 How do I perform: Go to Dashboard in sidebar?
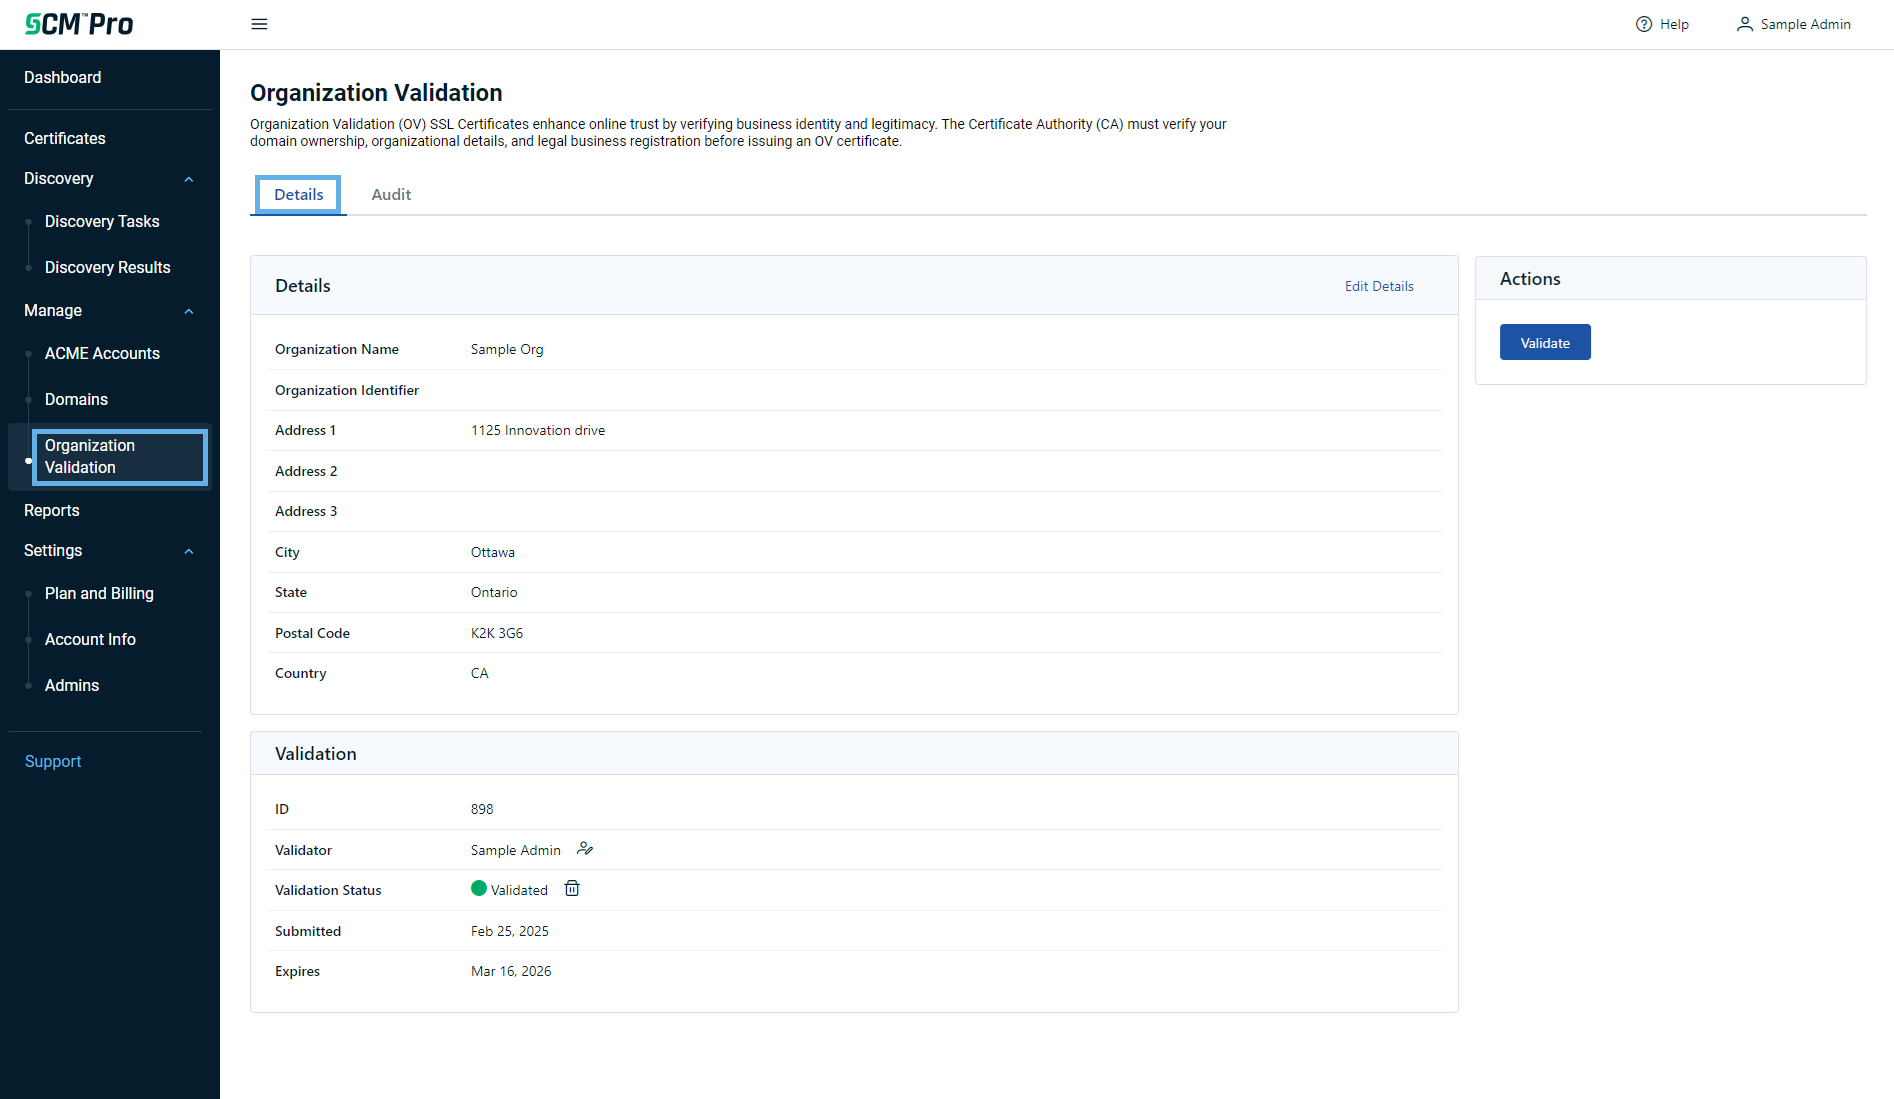point(62,77)
